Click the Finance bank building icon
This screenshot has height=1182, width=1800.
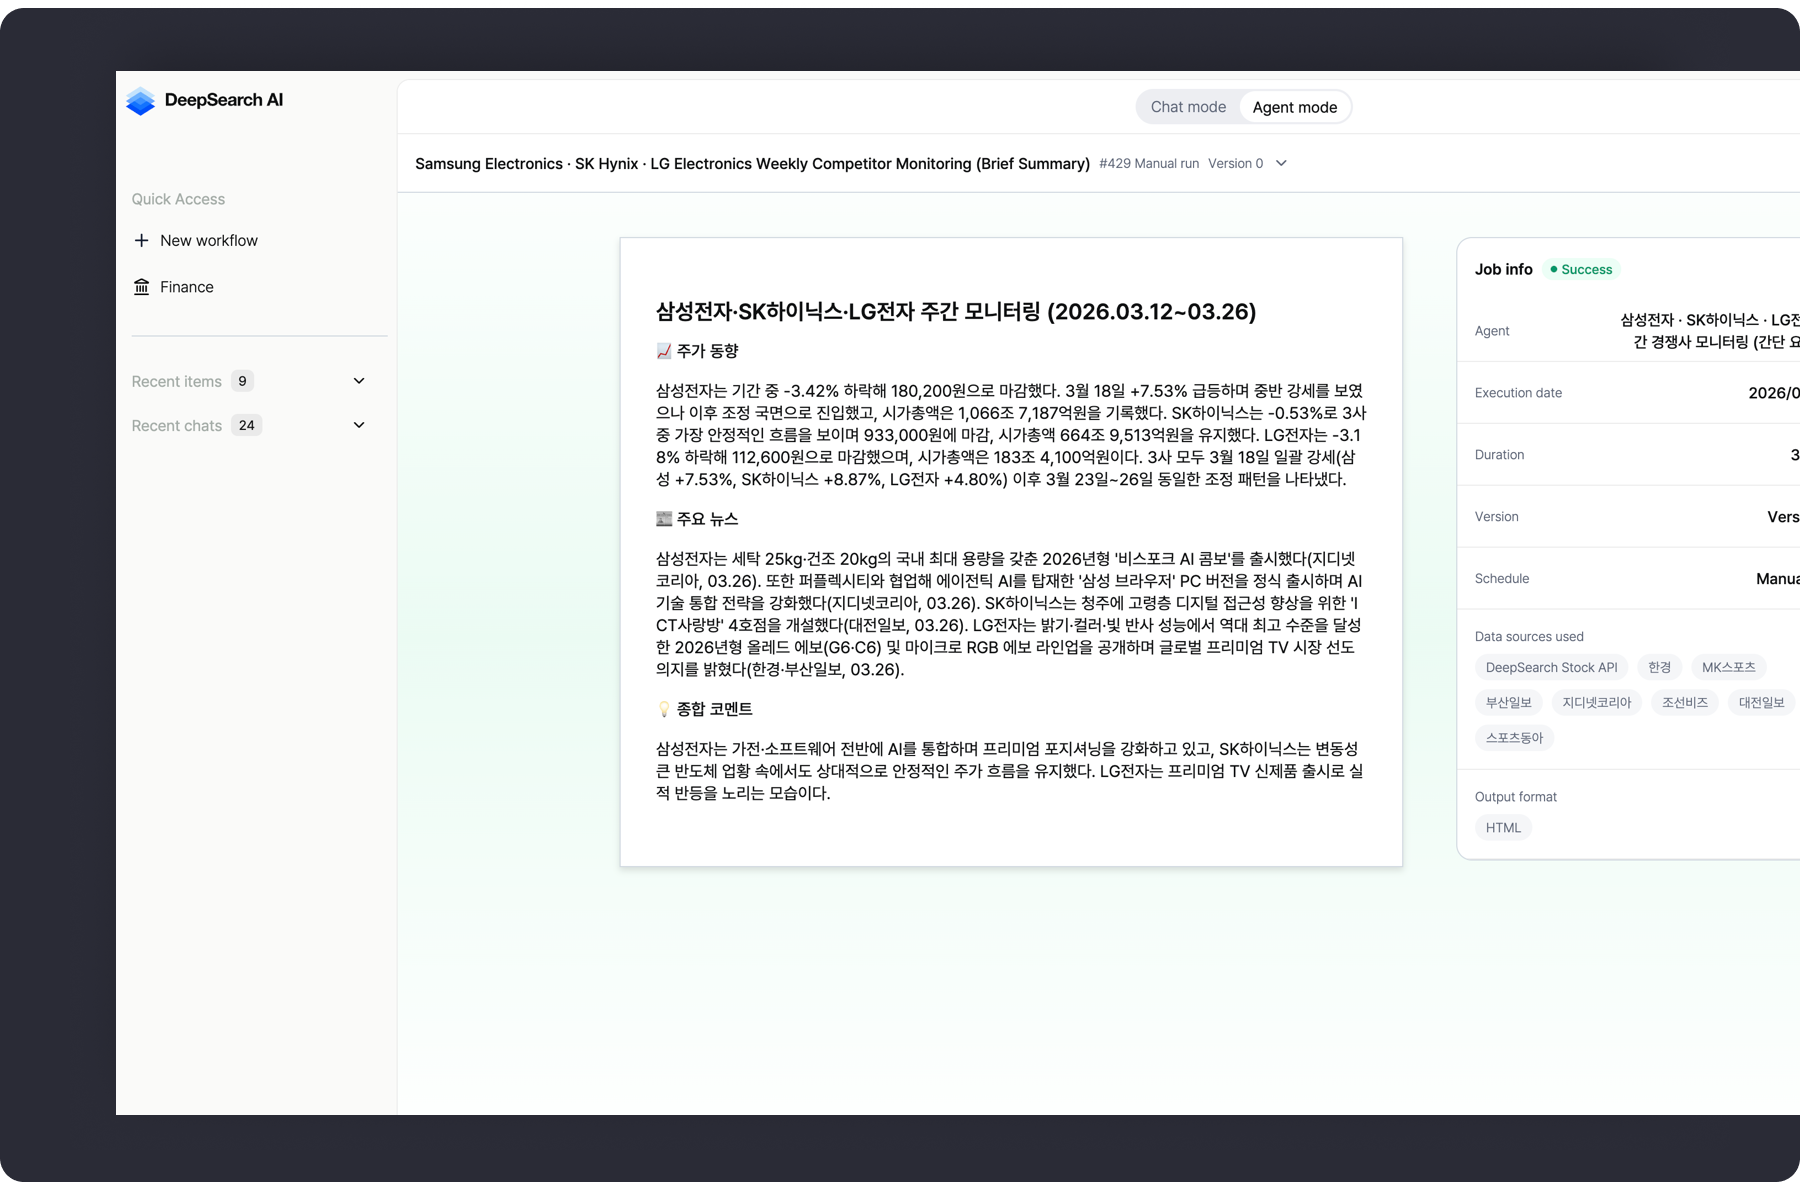pos(141,287)
